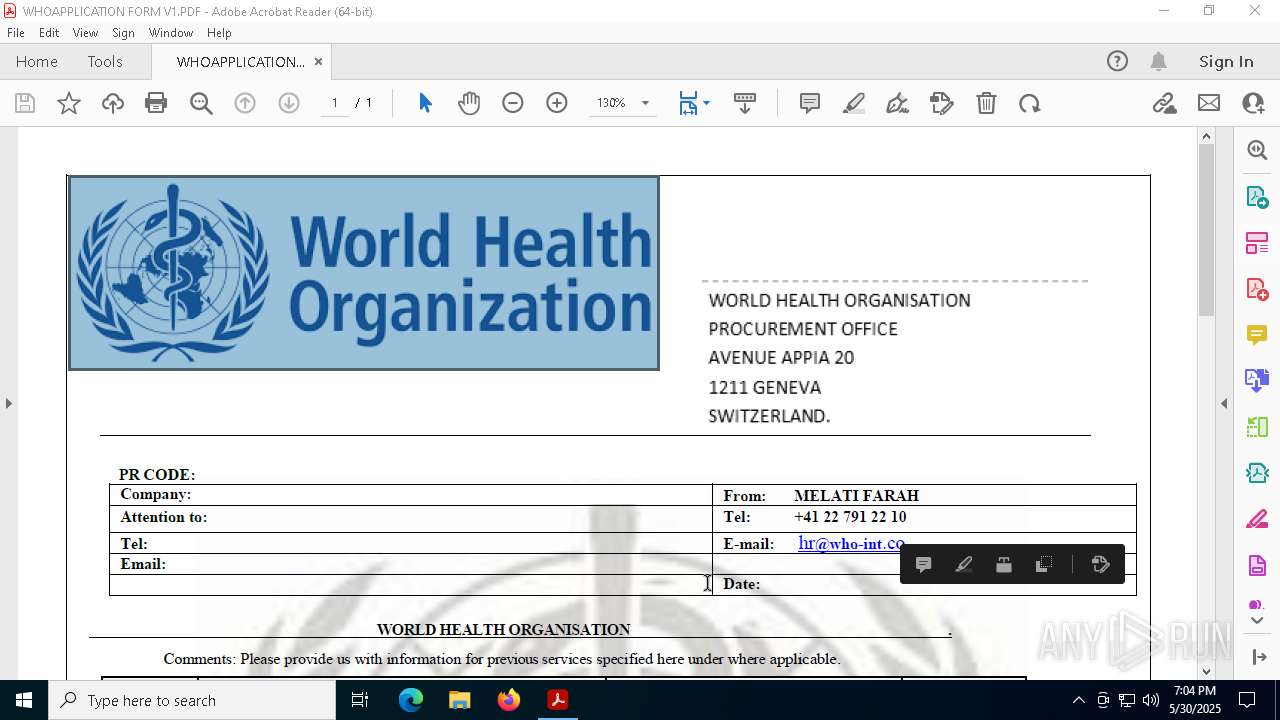This screenshot has width=1280, height=720.
Task: Open the blue Combine Files tool in the right pane
Action: click(x=1257, y=381)
